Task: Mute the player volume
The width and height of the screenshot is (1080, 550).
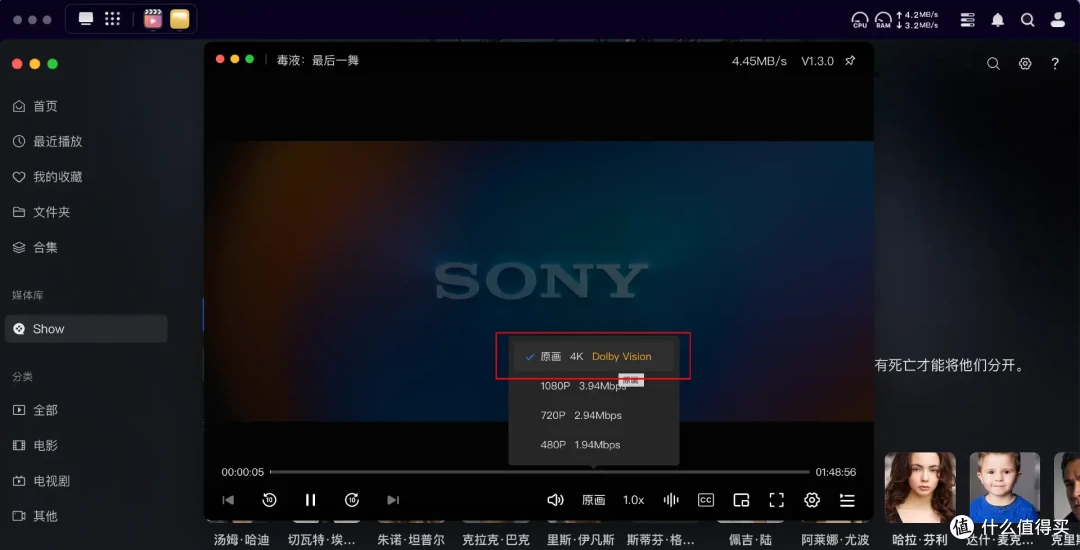Action: [x=555, y=500]
